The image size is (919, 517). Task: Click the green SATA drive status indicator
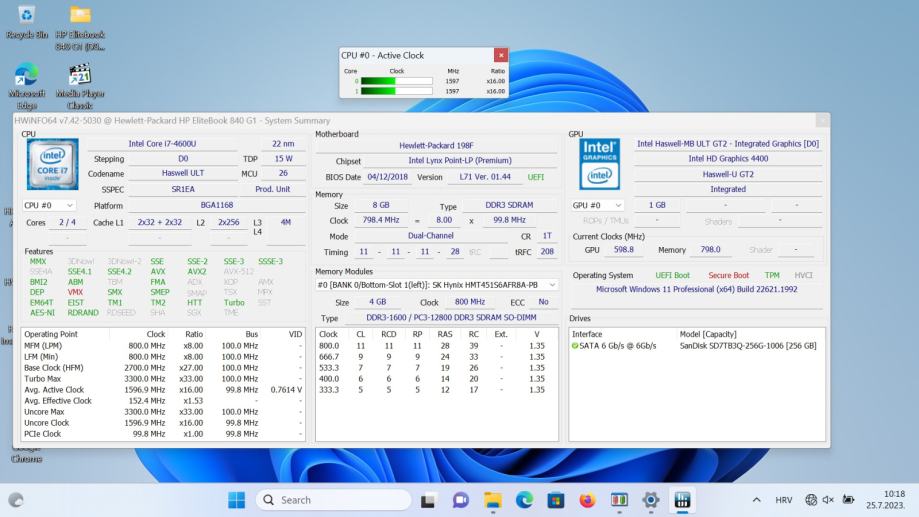[x=576, y=346]
